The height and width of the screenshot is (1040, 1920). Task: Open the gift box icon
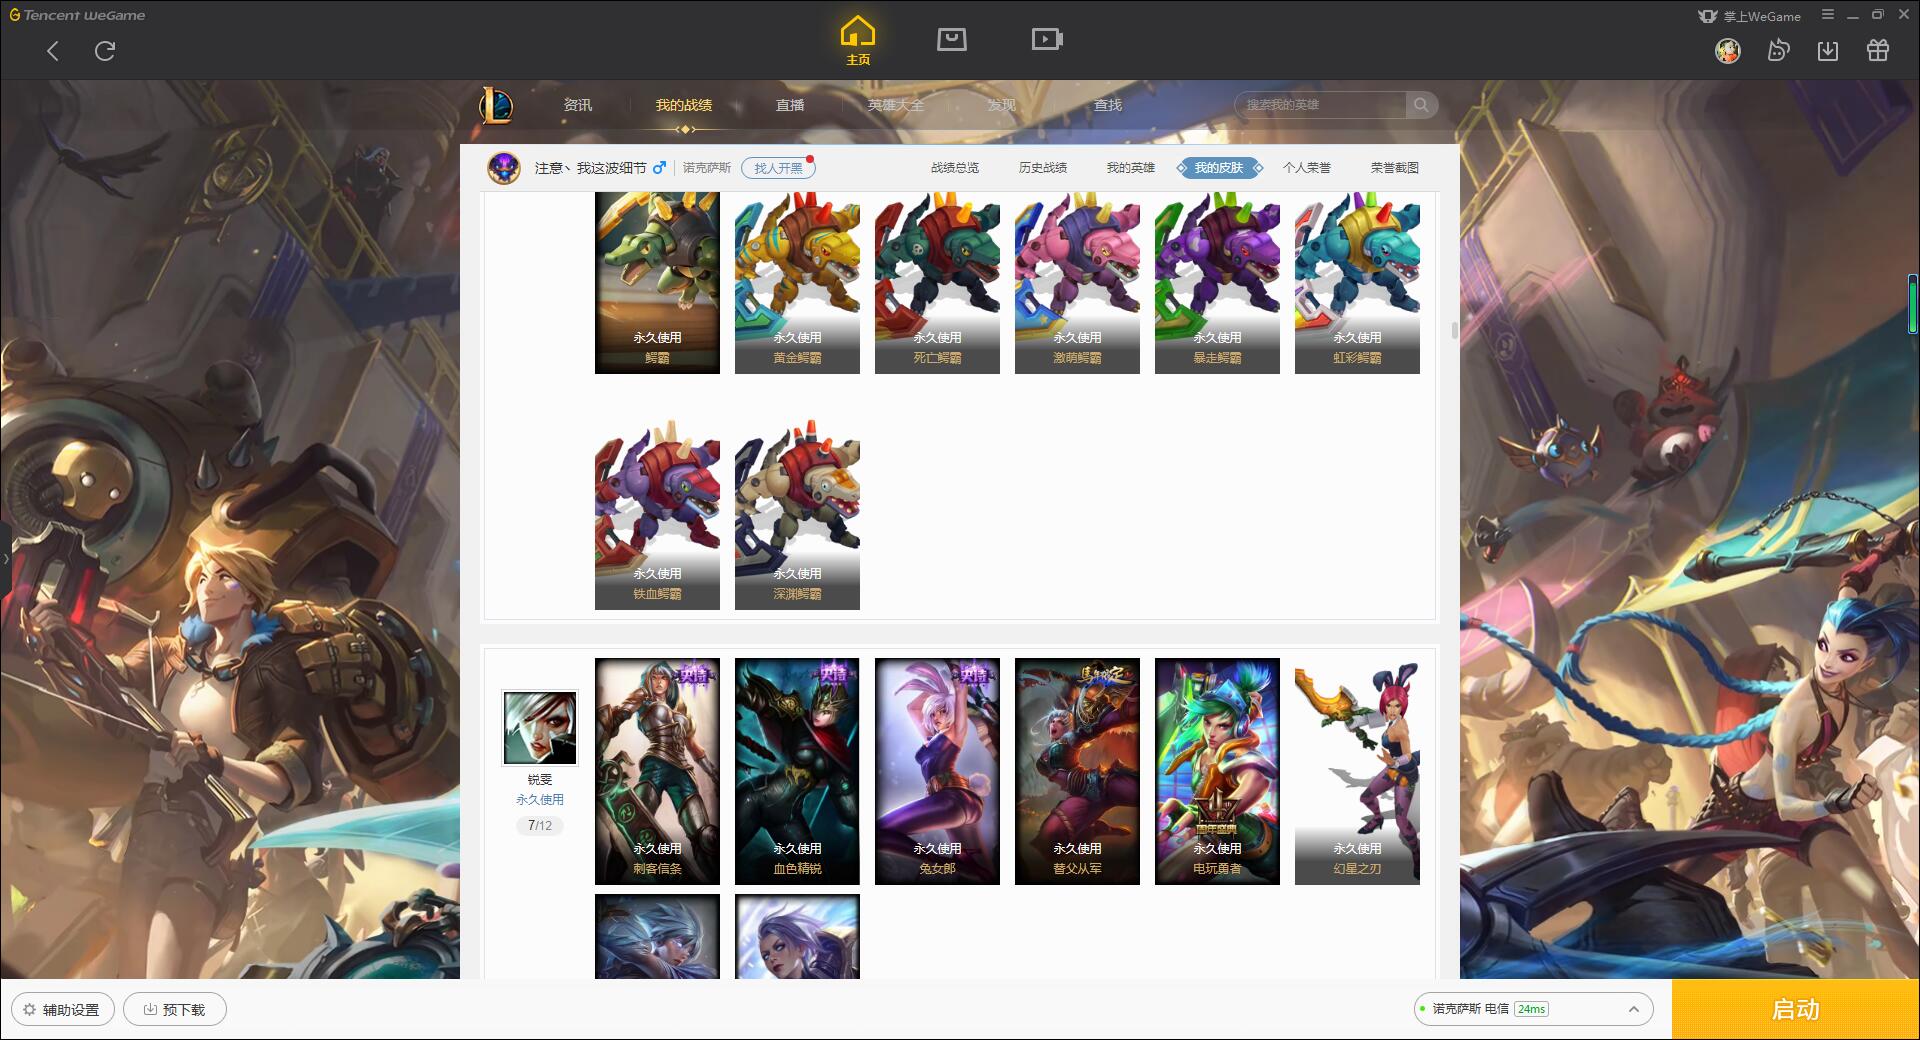click(x=1878, y=50)
